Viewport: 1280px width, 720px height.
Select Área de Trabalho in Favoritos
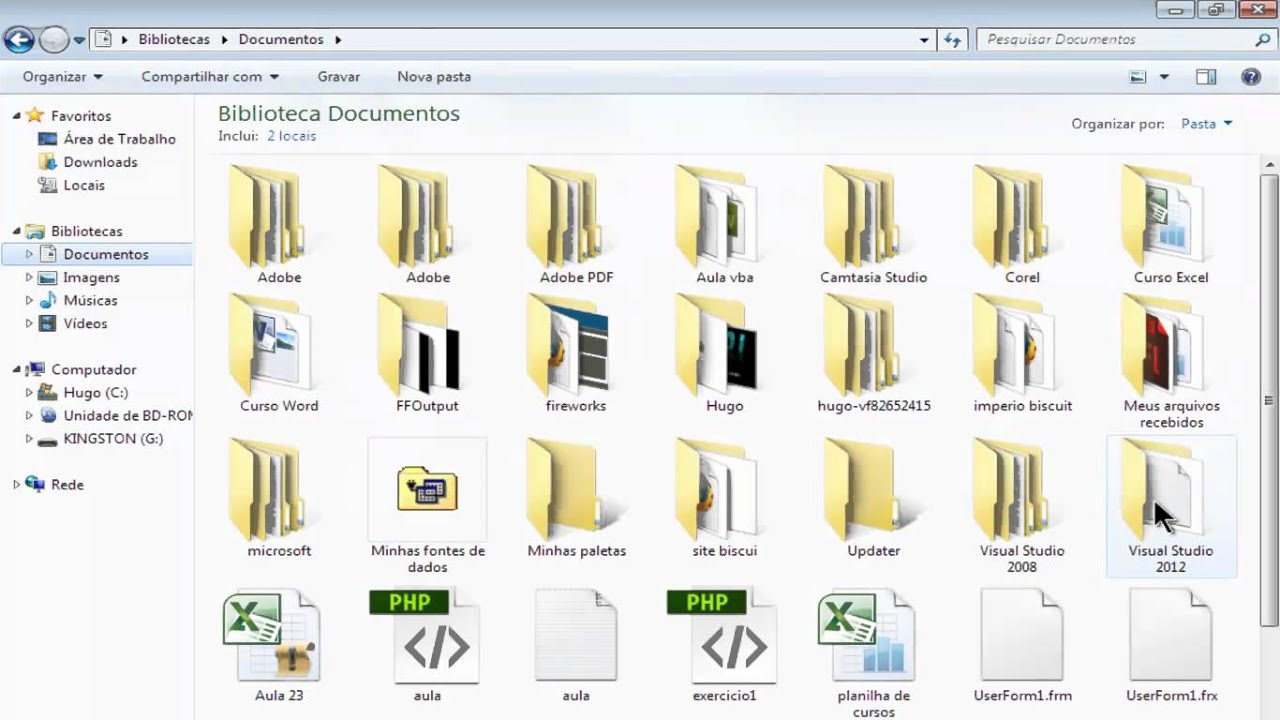119,139
